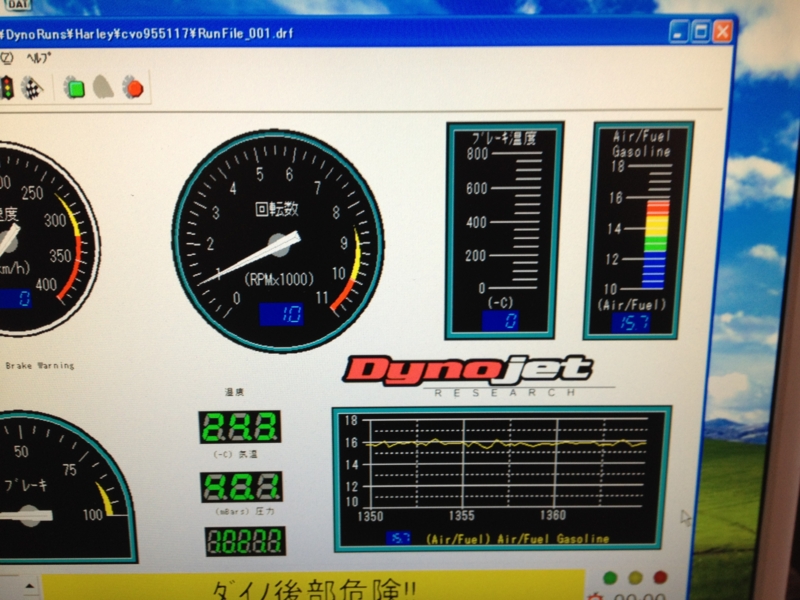This screenshot has width=800, height=600.
Task: Click the Air/Fuel Gasoline bar gauge
Action: click(638, 230)
